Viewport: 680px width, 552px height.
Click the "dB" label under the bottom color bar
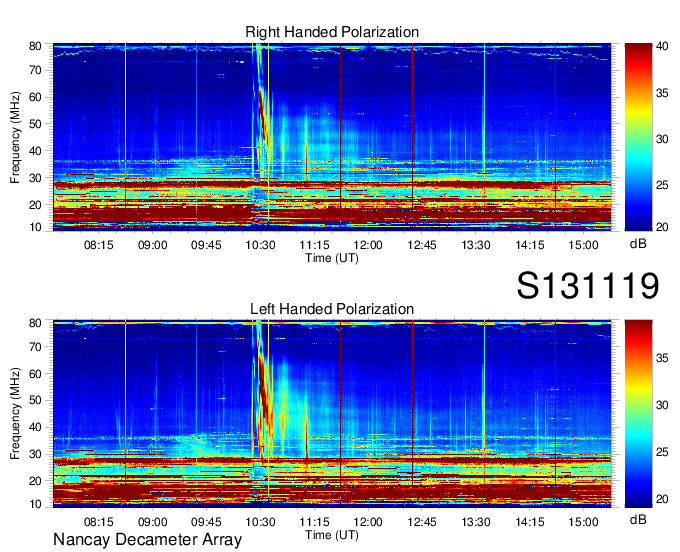click(x=638, y=519)
